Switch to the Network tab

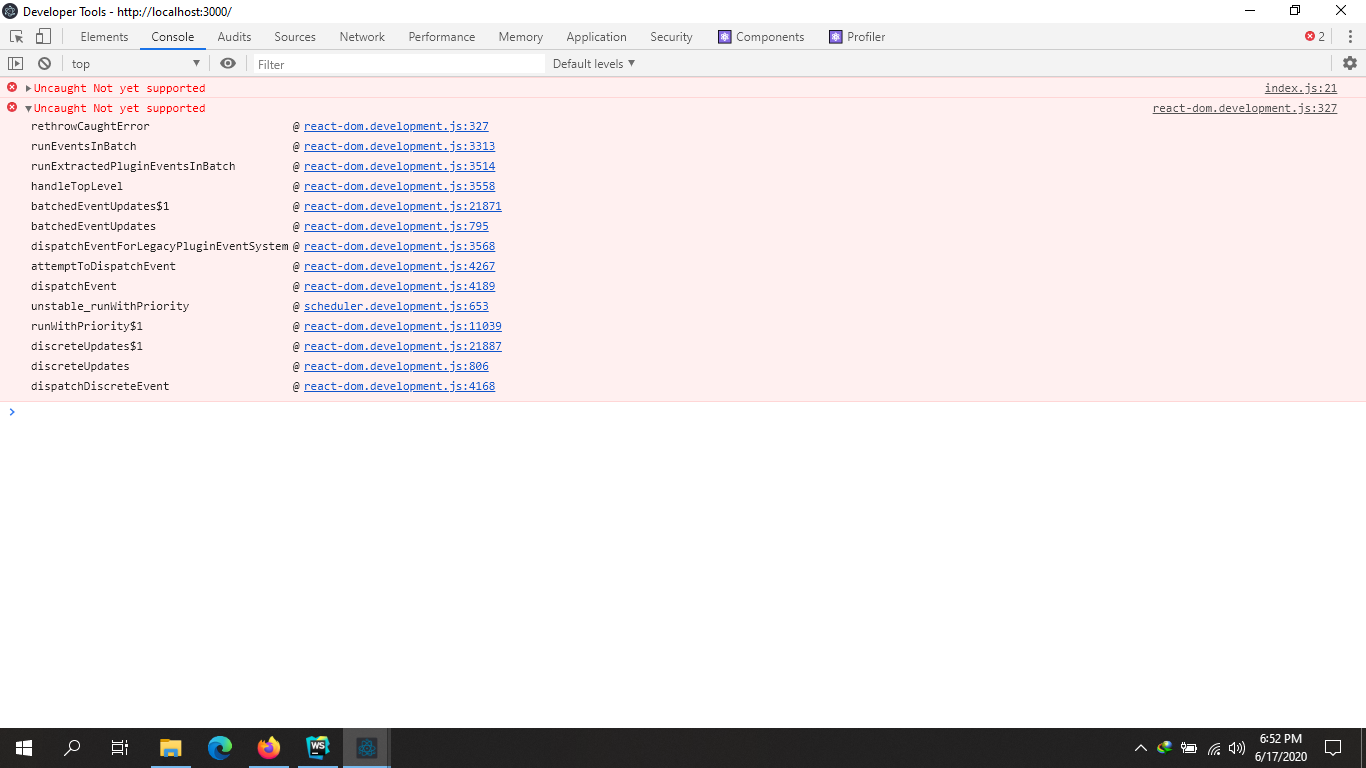[362, 37]
